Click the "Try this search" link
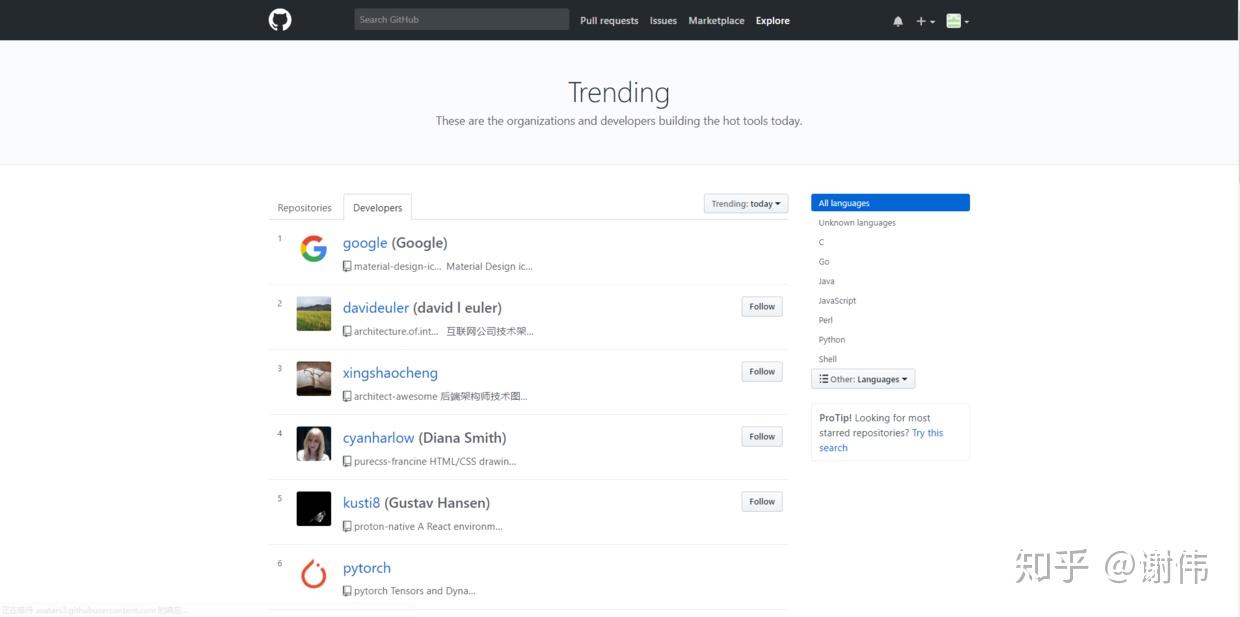The height and width of the screenshot is (617, 1240). (880, 441)
